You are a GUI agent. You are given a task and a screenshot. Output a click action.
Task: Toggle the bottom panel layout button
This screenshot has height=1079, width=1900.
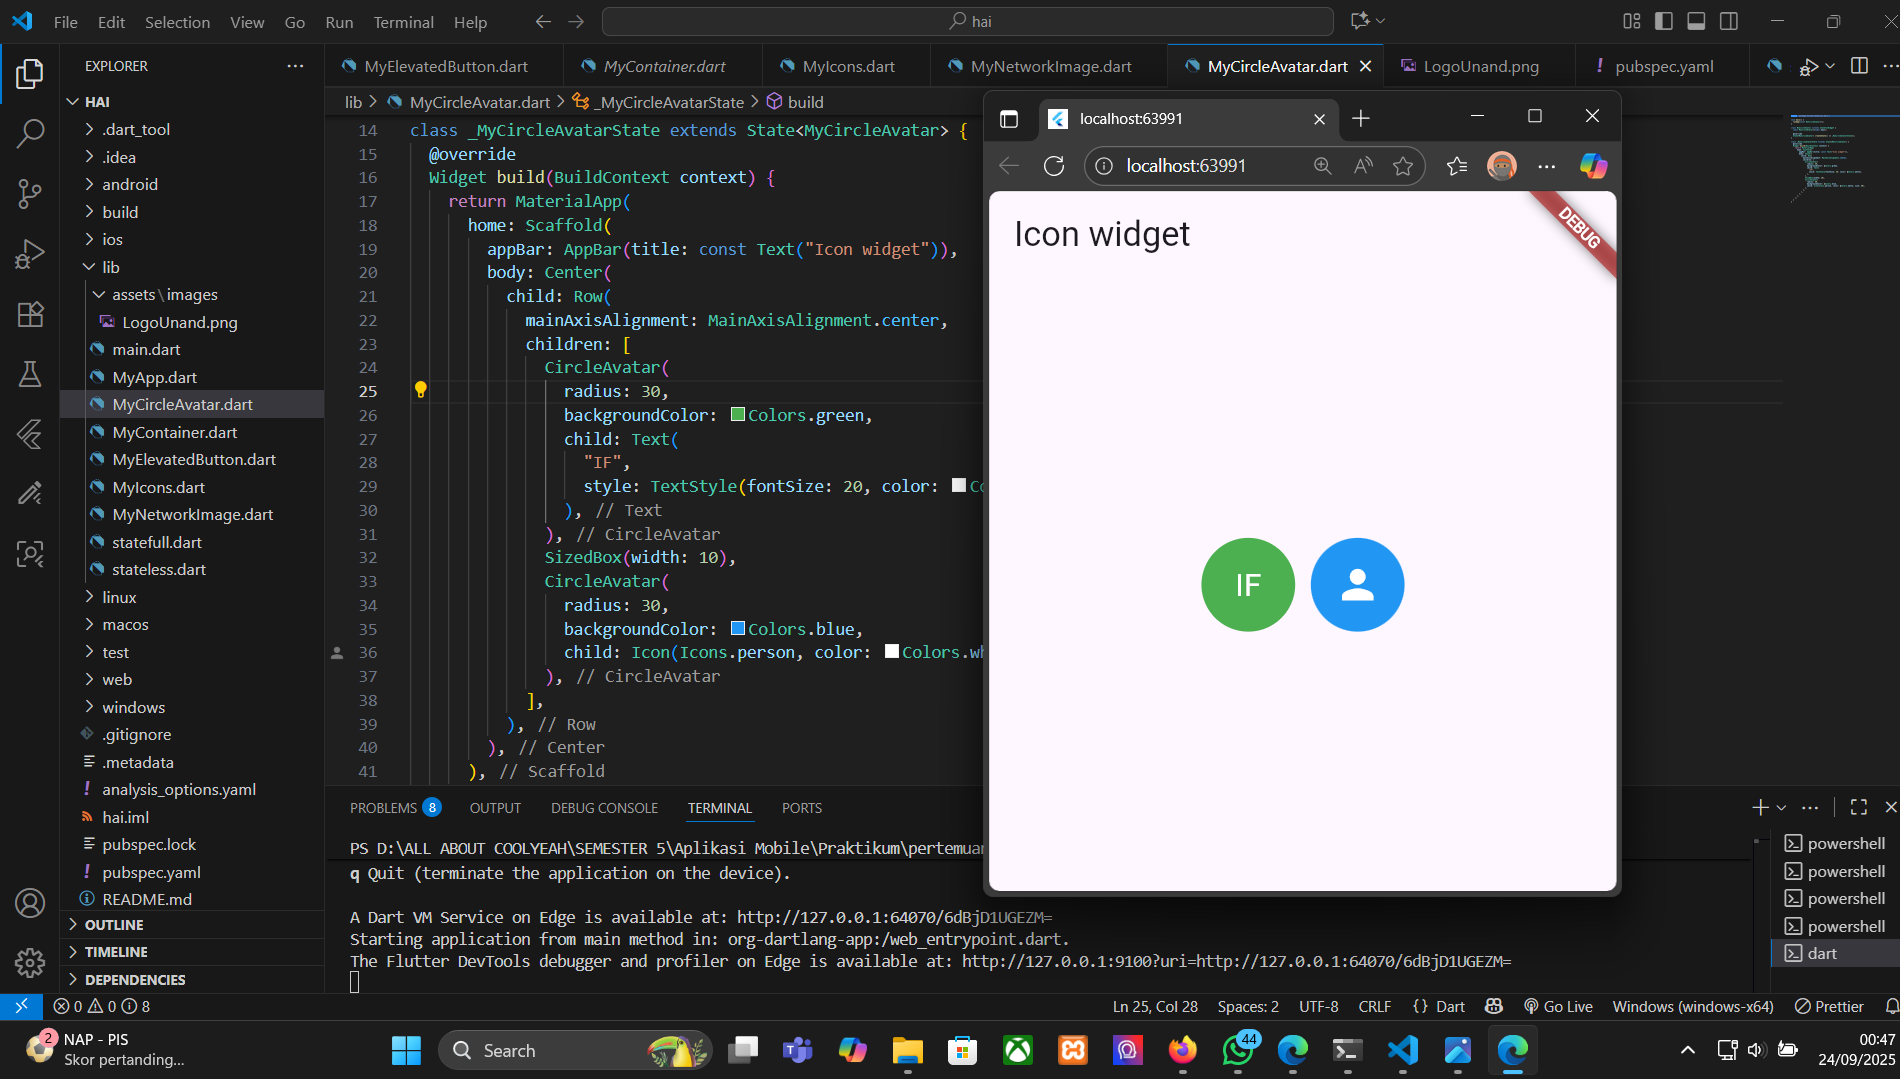[1696, 21]
